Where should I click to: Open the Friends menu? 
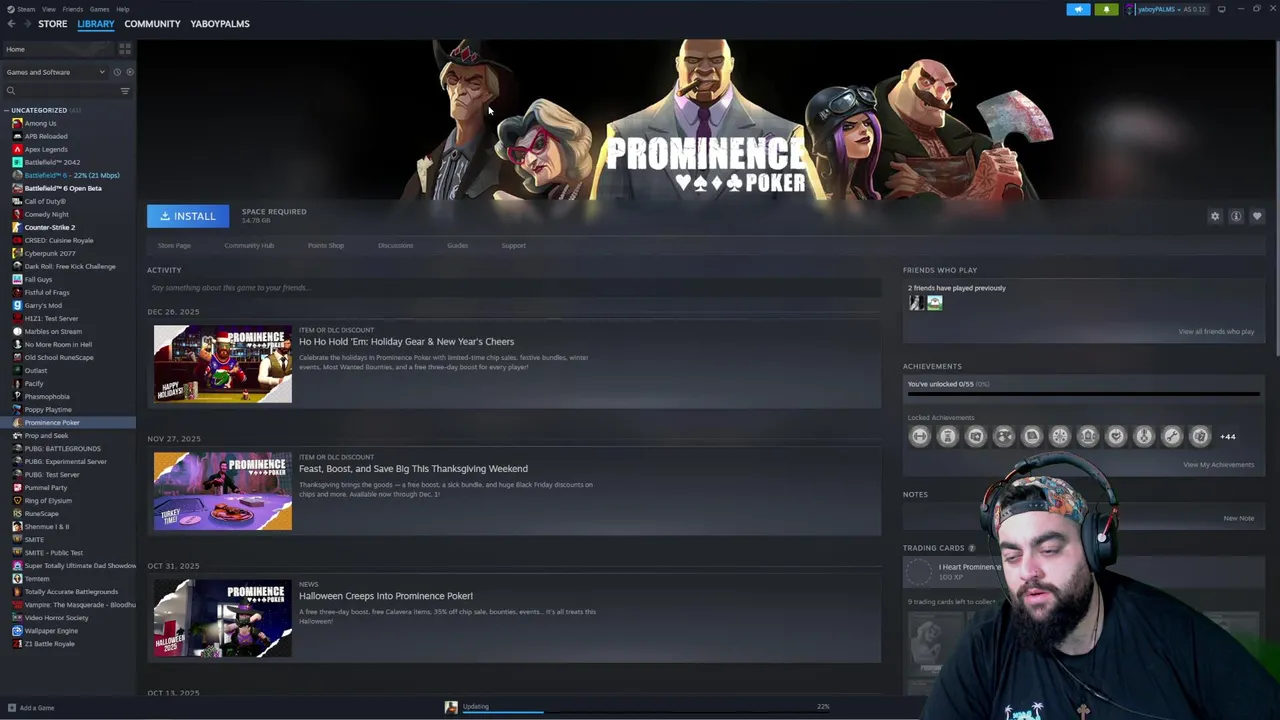[73, 9]
